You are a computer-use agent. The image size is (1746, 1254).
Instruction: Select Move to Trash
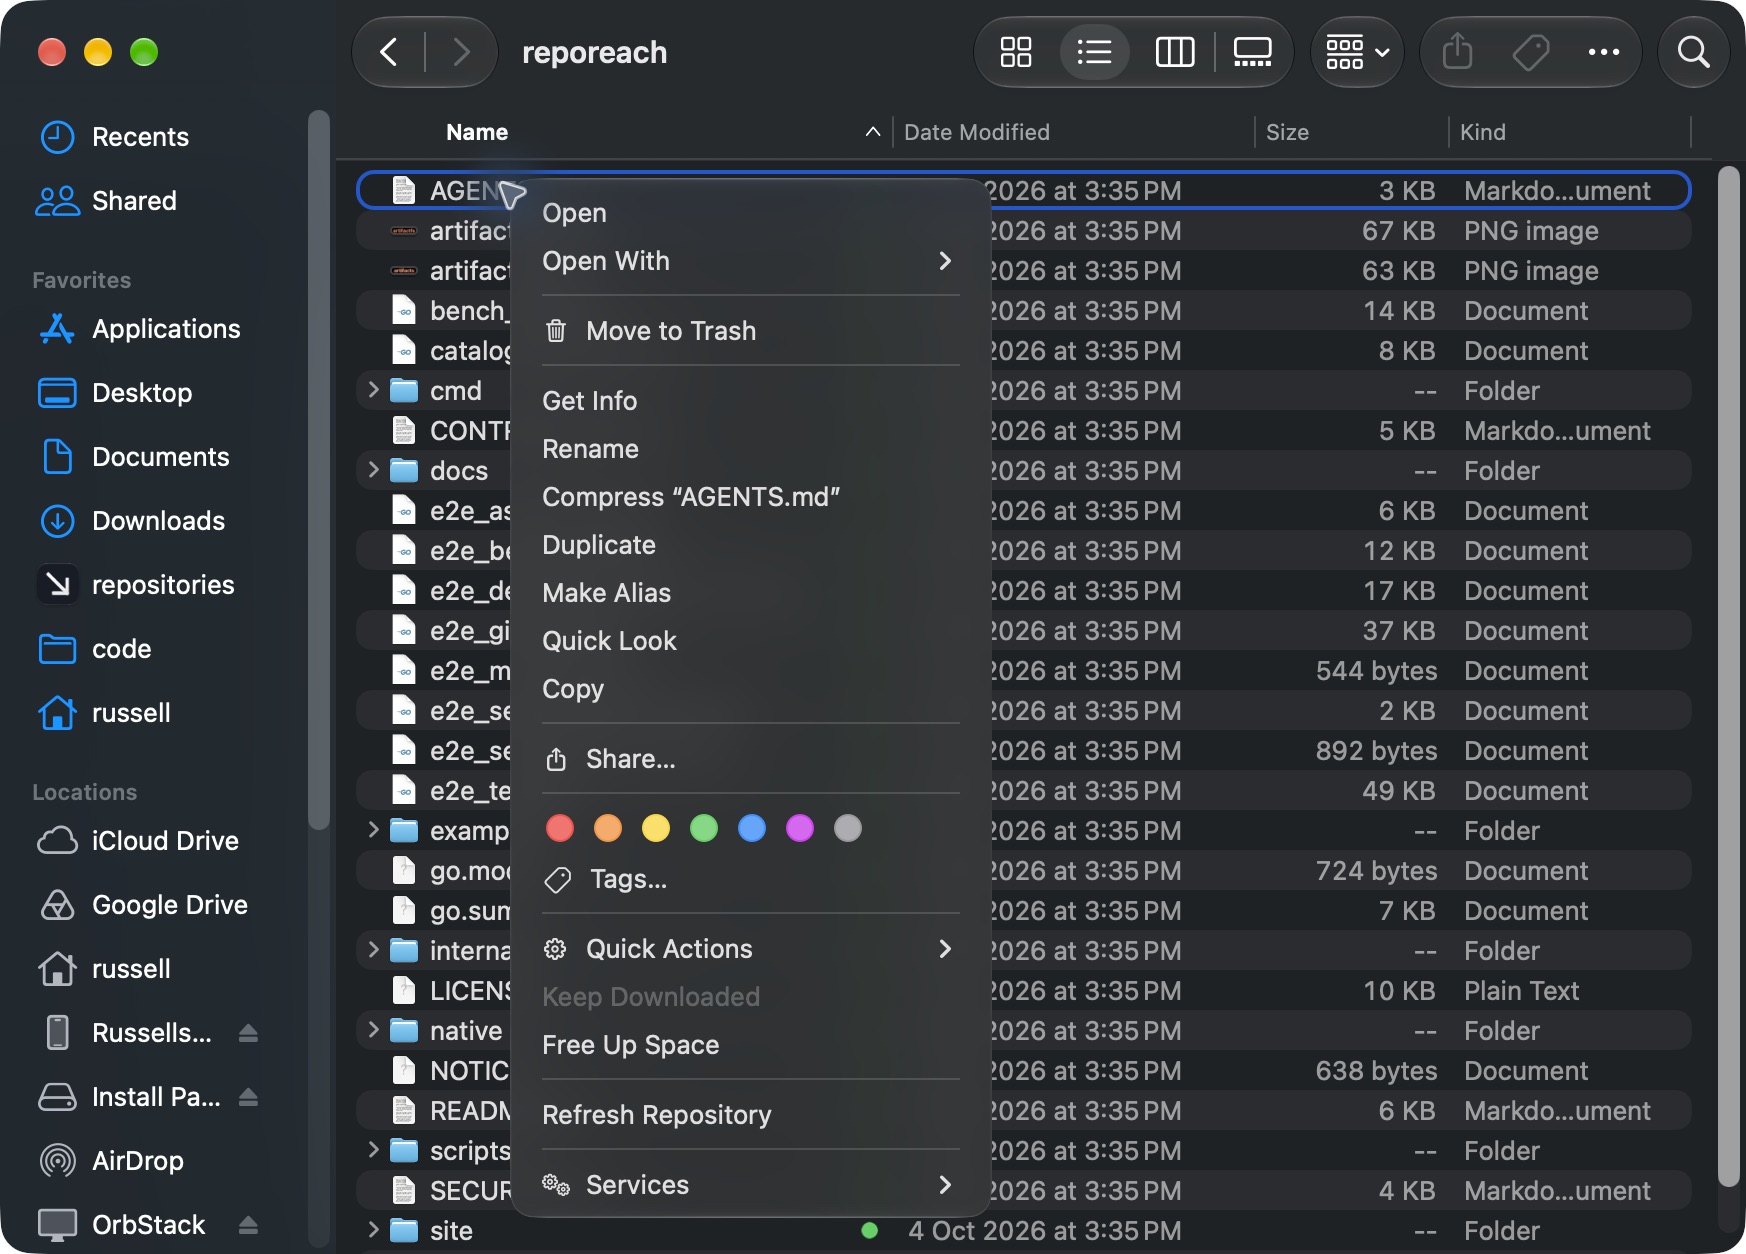coord(750,331)
